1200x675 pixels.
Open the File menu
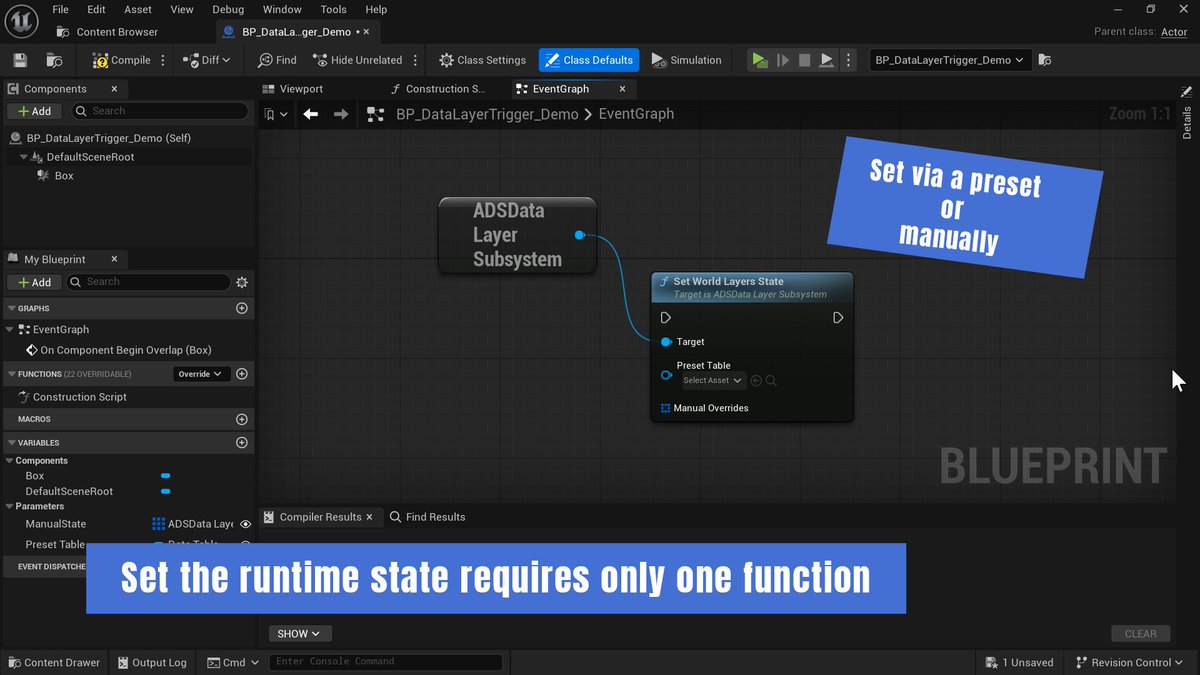click(x=60, y=9)
